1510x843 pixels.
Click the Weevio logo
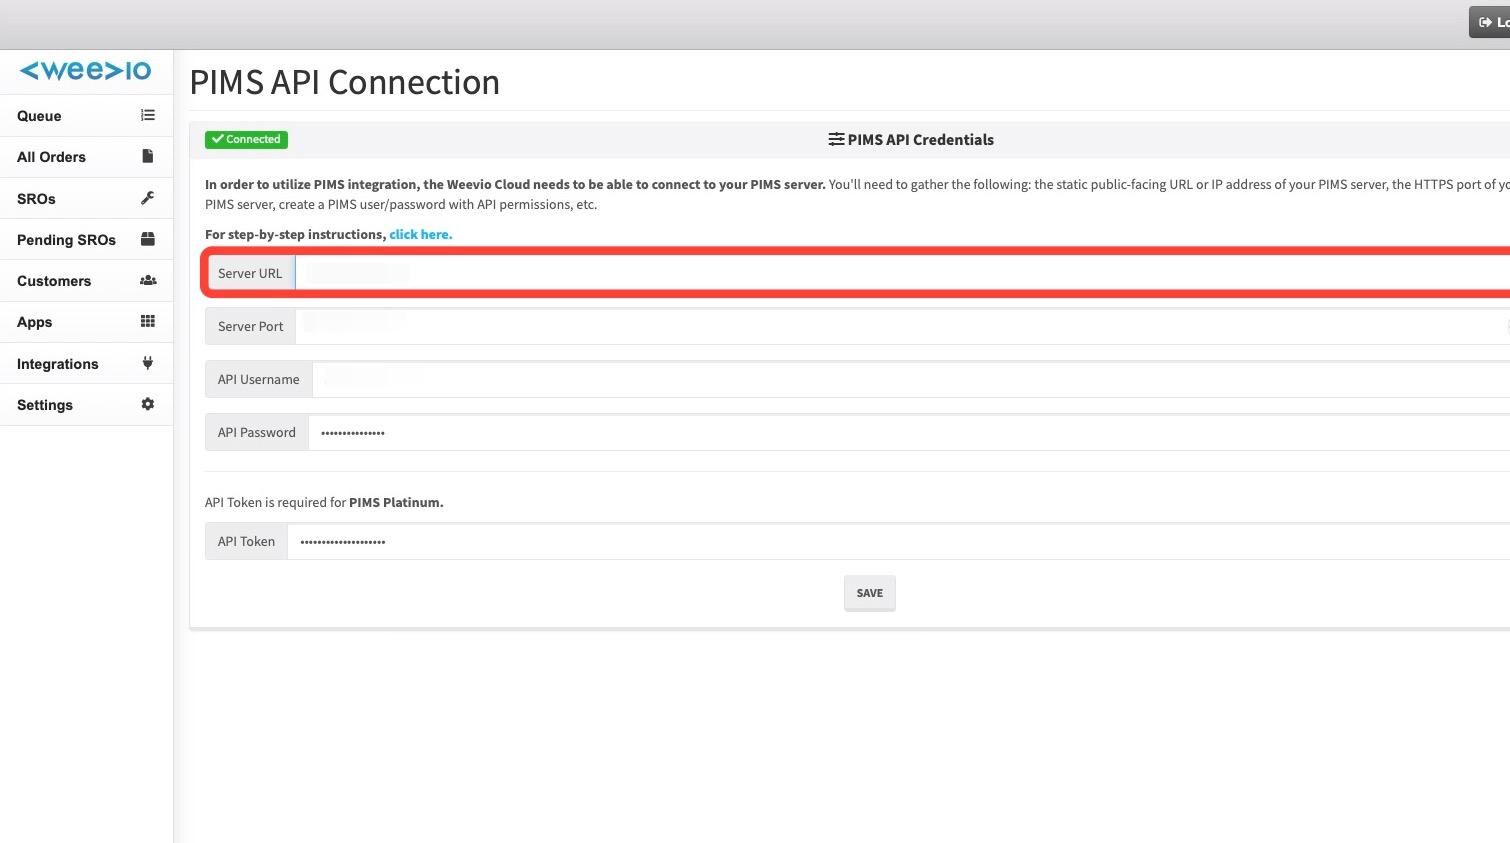[85, 71]
